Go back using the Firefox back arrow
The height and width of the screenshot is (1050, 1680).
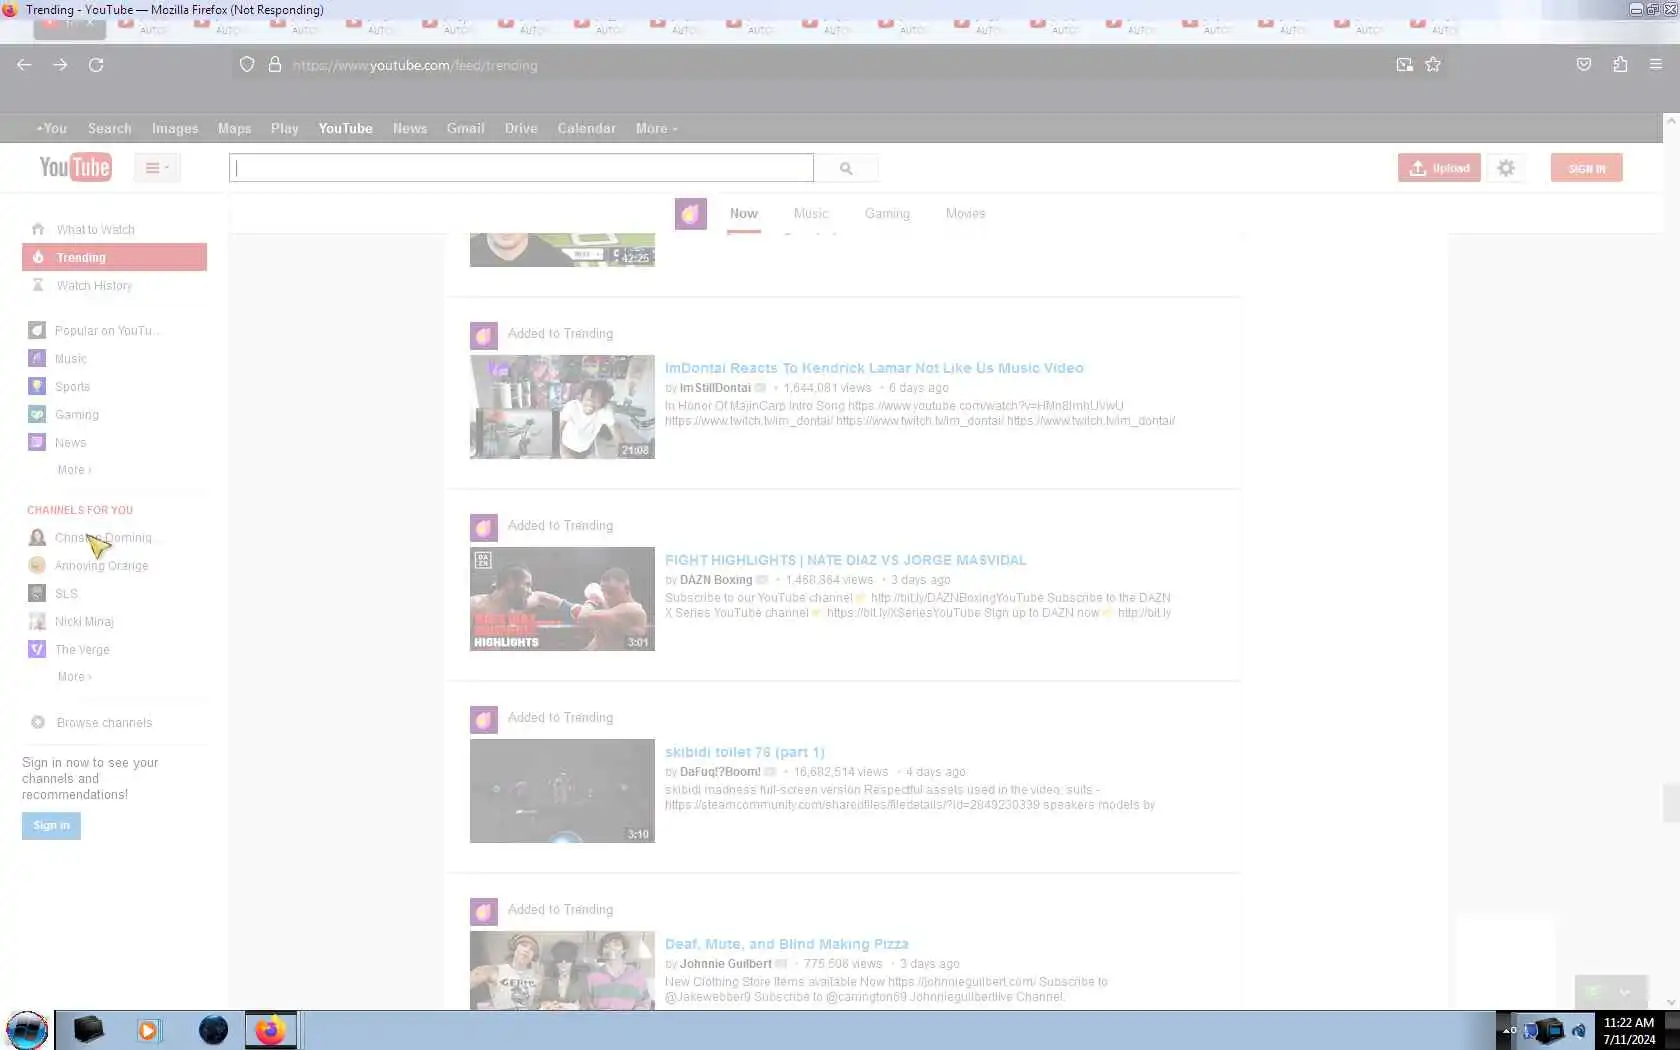[x=24, y=65]
